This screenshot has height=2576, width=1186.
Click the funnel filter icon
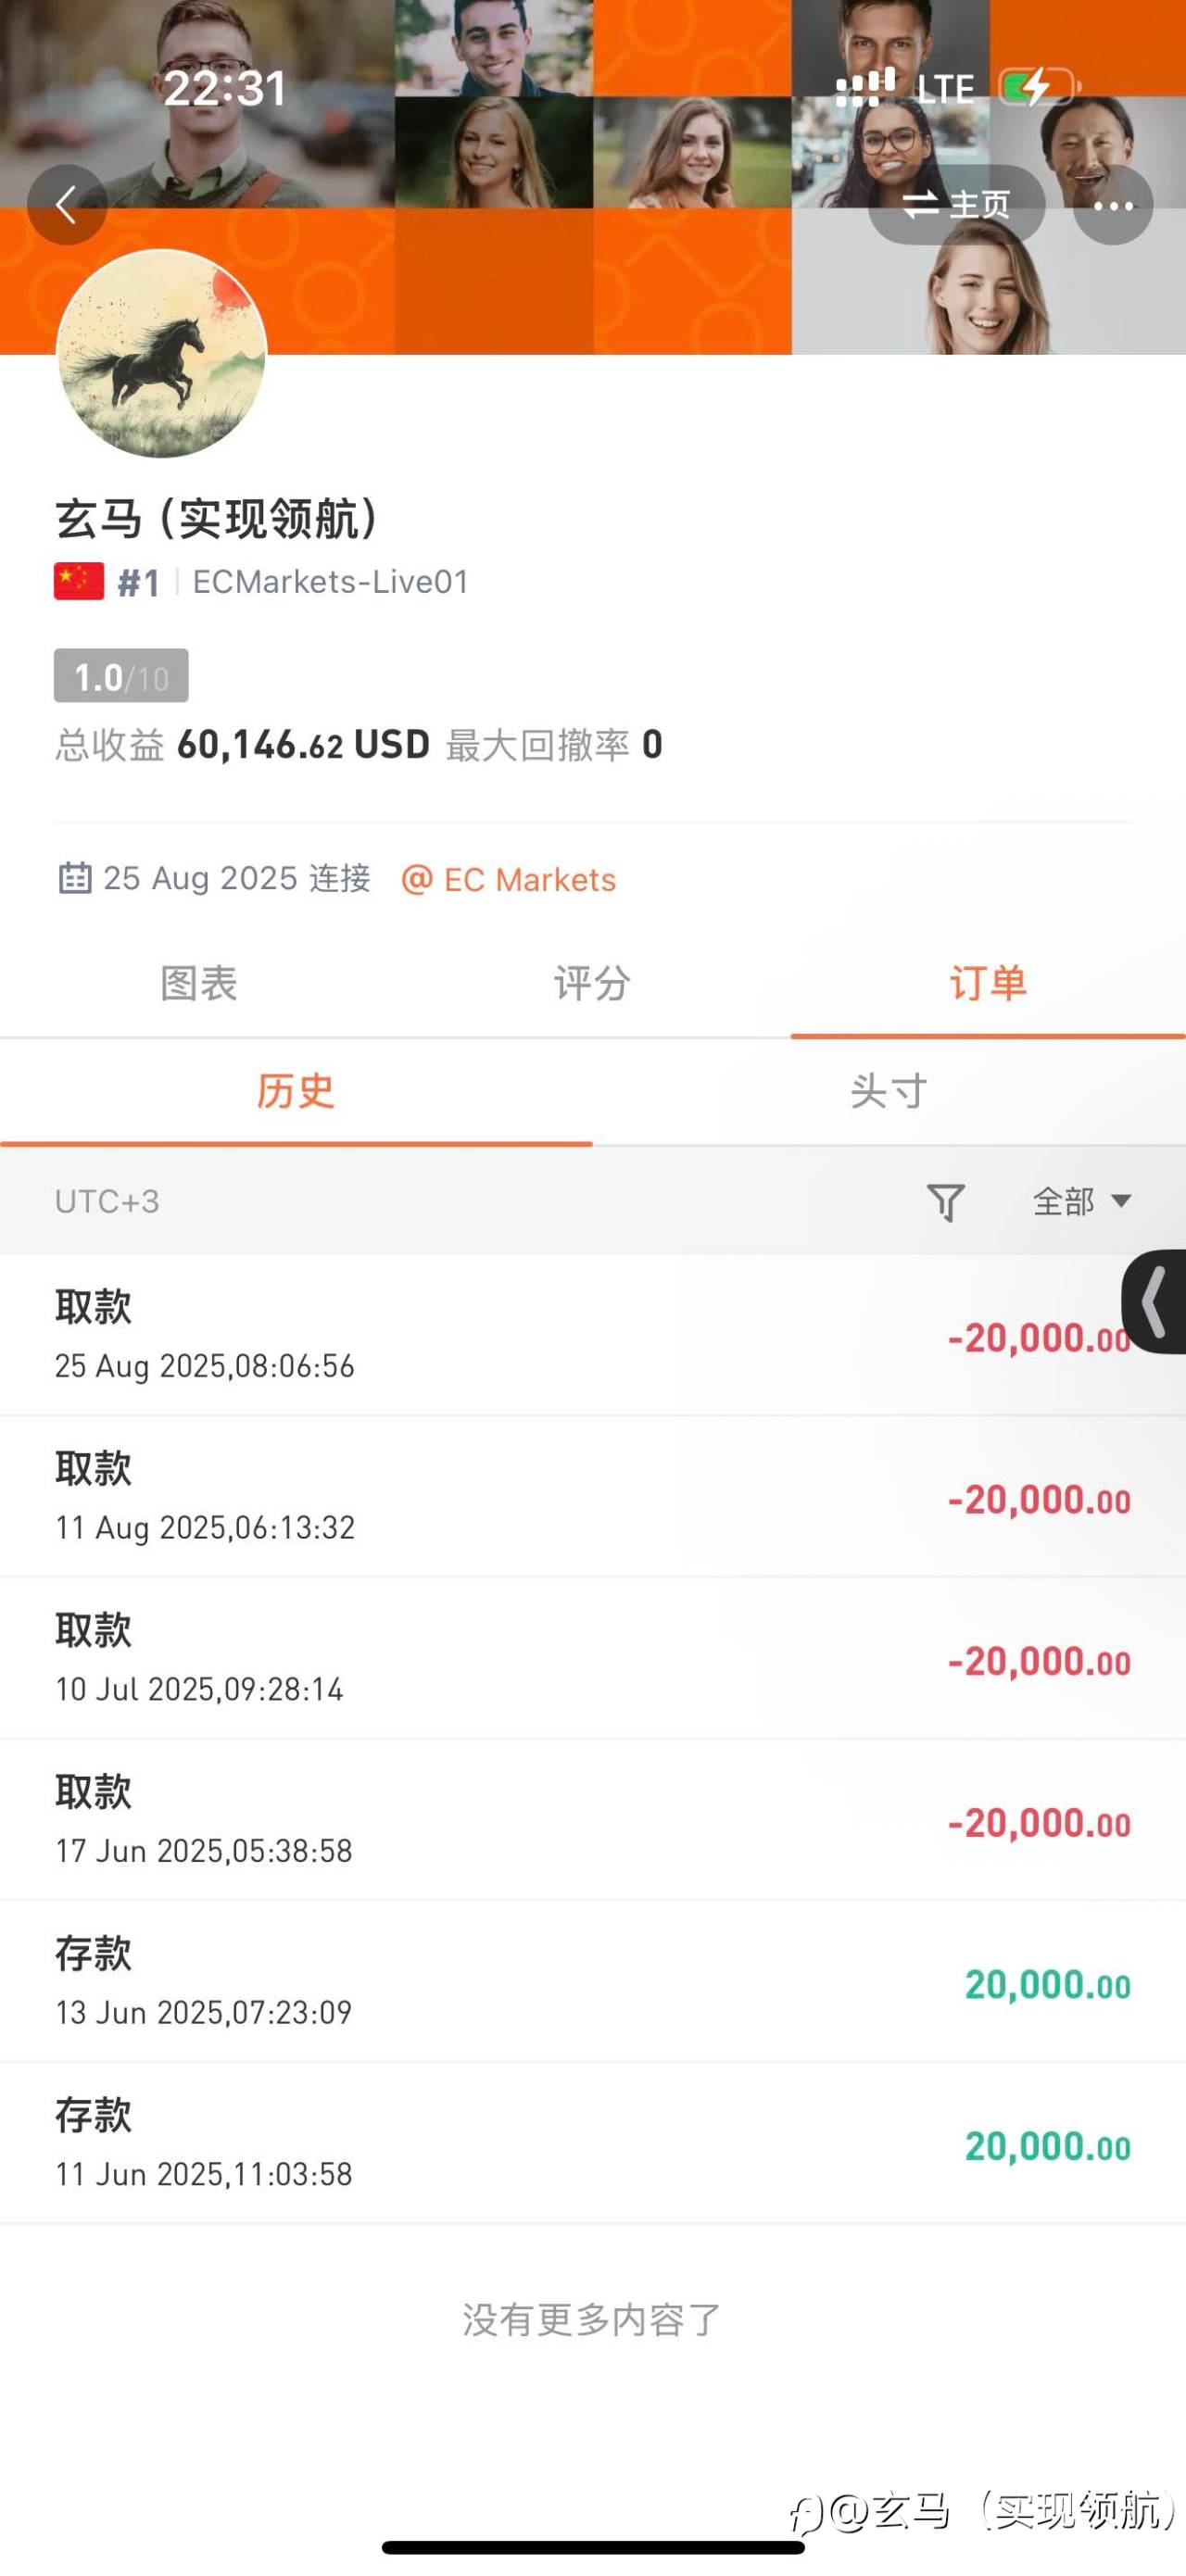(x=945, y=1201)
